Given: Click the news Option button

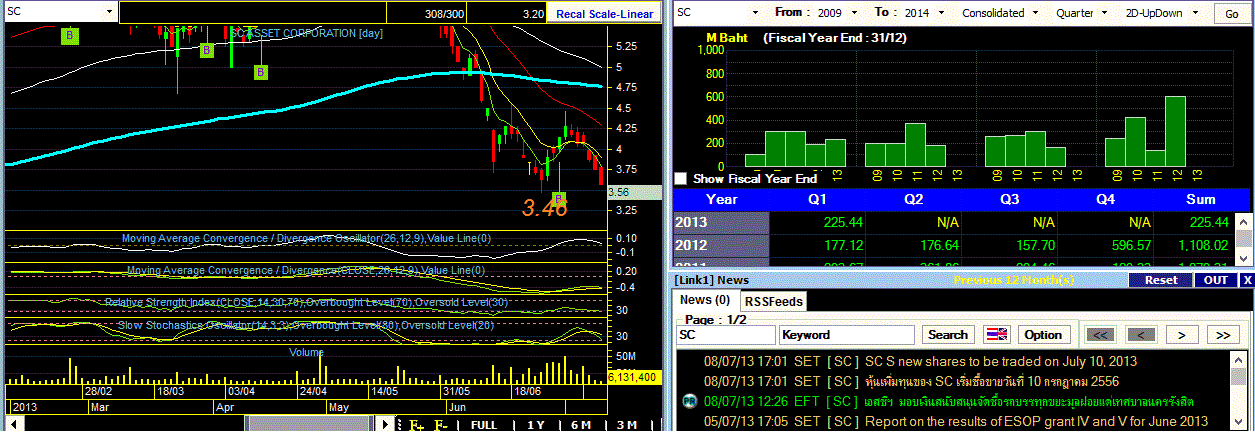Looking at the screenshot, I should point(1043,335).
